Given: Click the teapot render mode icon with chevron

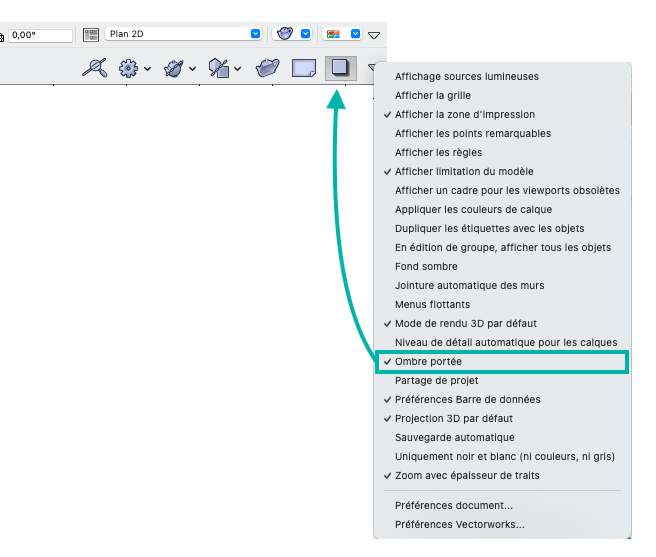Looking at the screenshot, I should point(174,68).
